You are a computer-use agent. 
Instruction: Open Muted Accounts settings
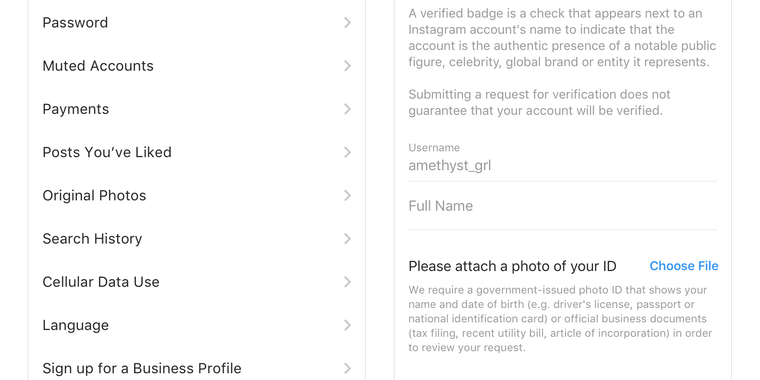pyautogui.click(x=196, y=66)
